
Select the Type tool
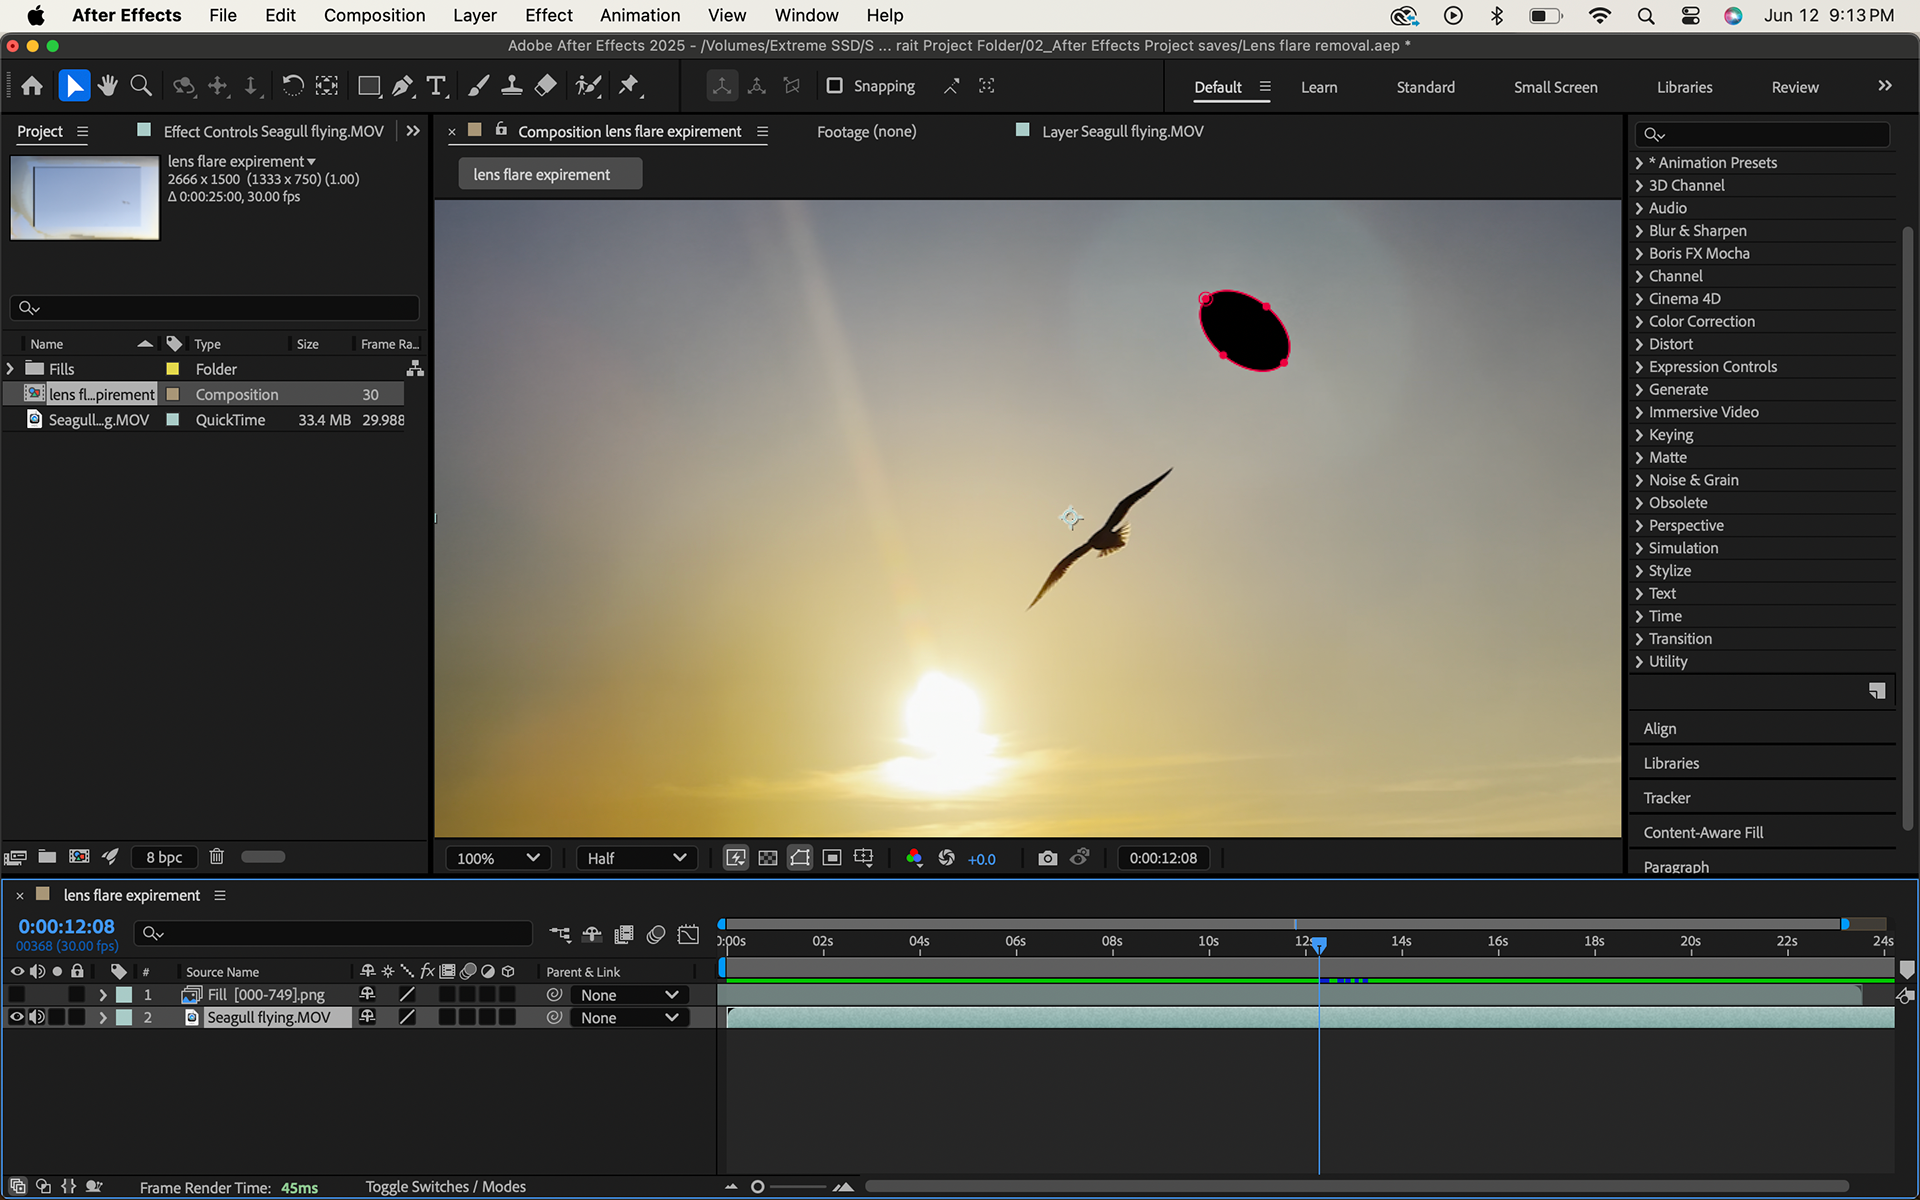436,86
